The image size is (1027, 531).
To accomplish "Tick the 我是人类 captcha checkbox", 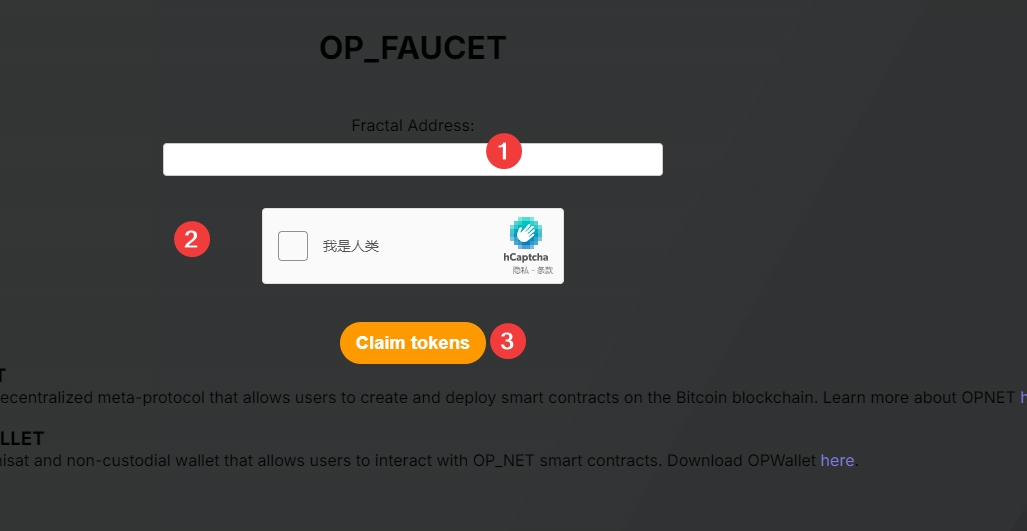I will (293, 246).
